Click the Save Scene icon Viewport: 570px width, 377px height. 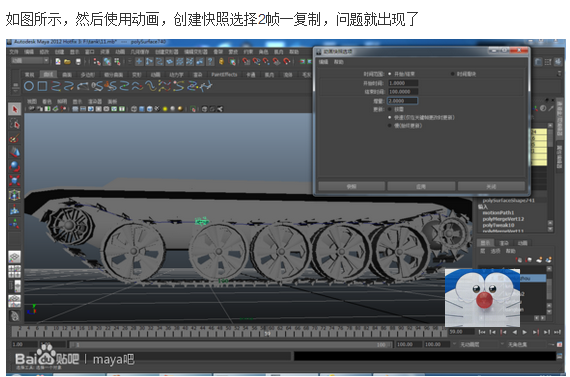(x=78, y=62)
